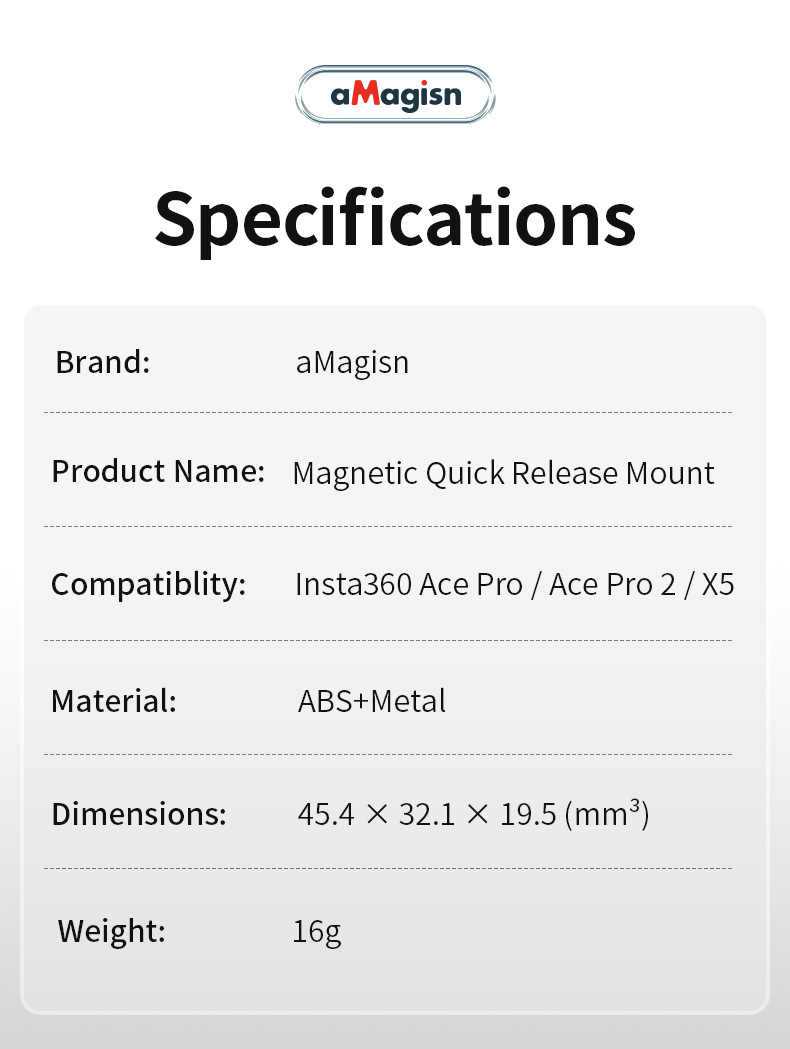Click the word Mount in product name

(x=670, y=473)
